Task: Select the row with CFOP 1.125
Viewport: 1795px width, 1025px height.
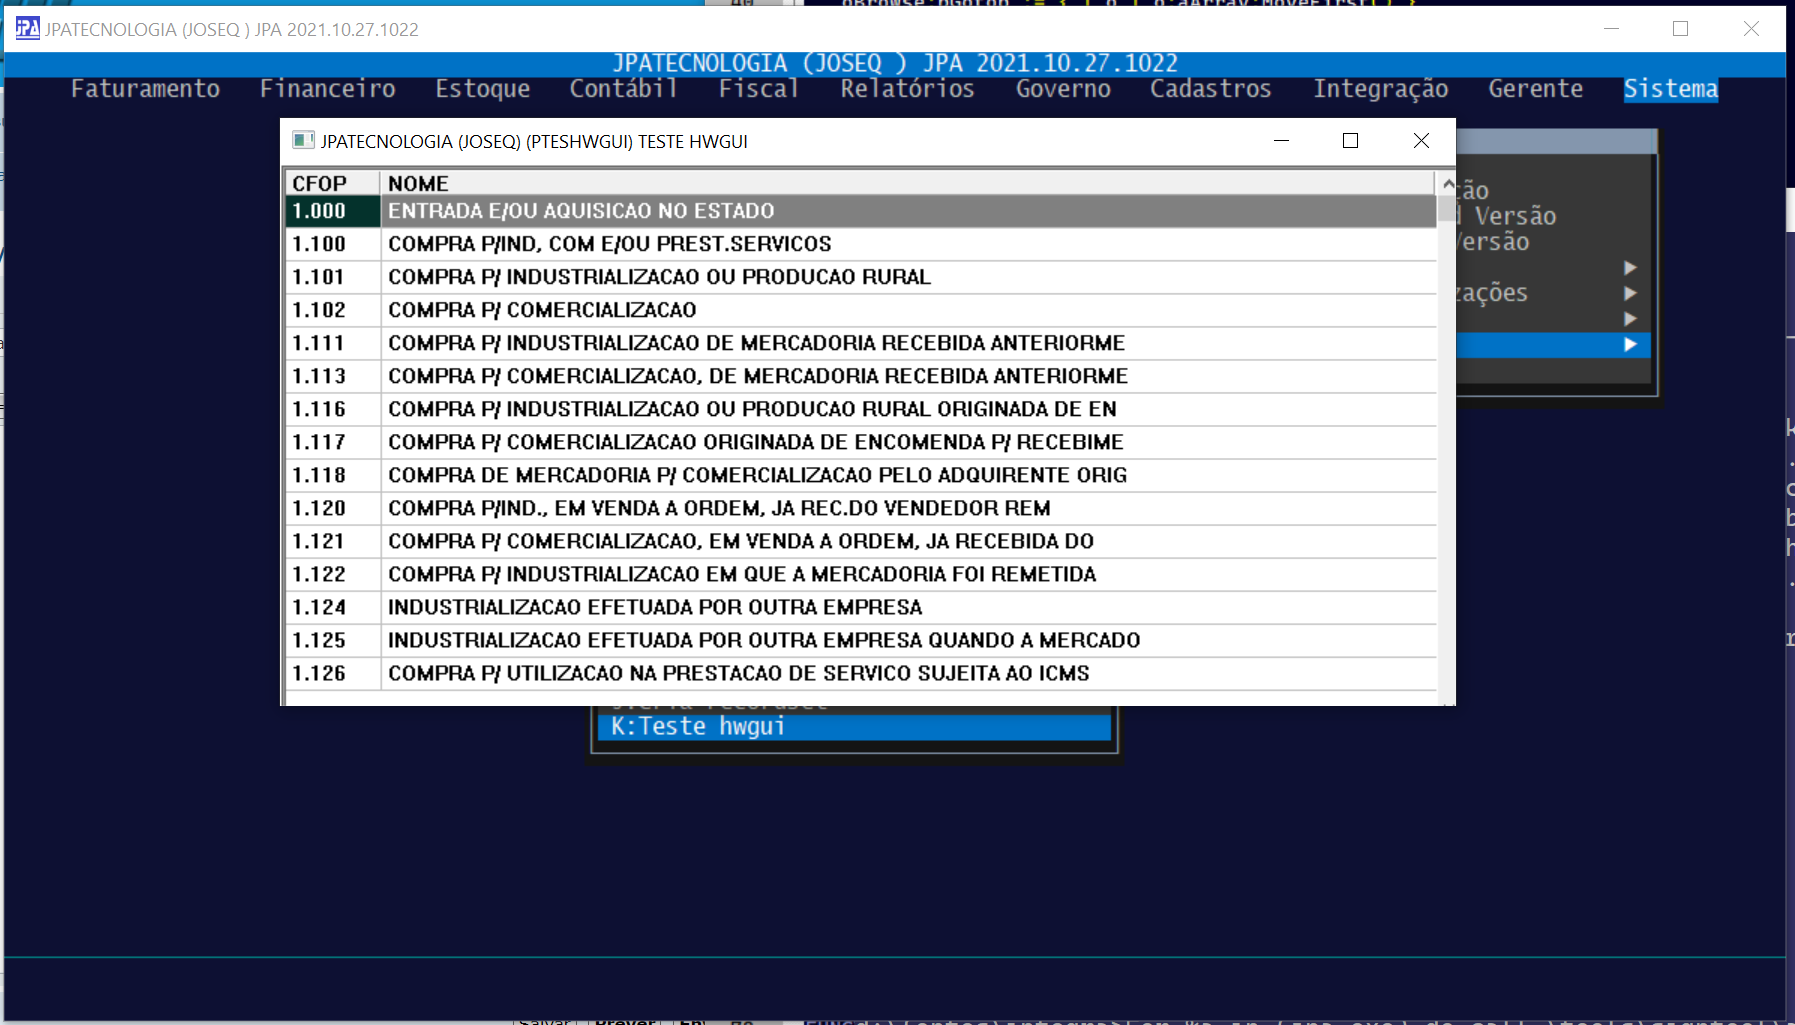Action: 861,640
